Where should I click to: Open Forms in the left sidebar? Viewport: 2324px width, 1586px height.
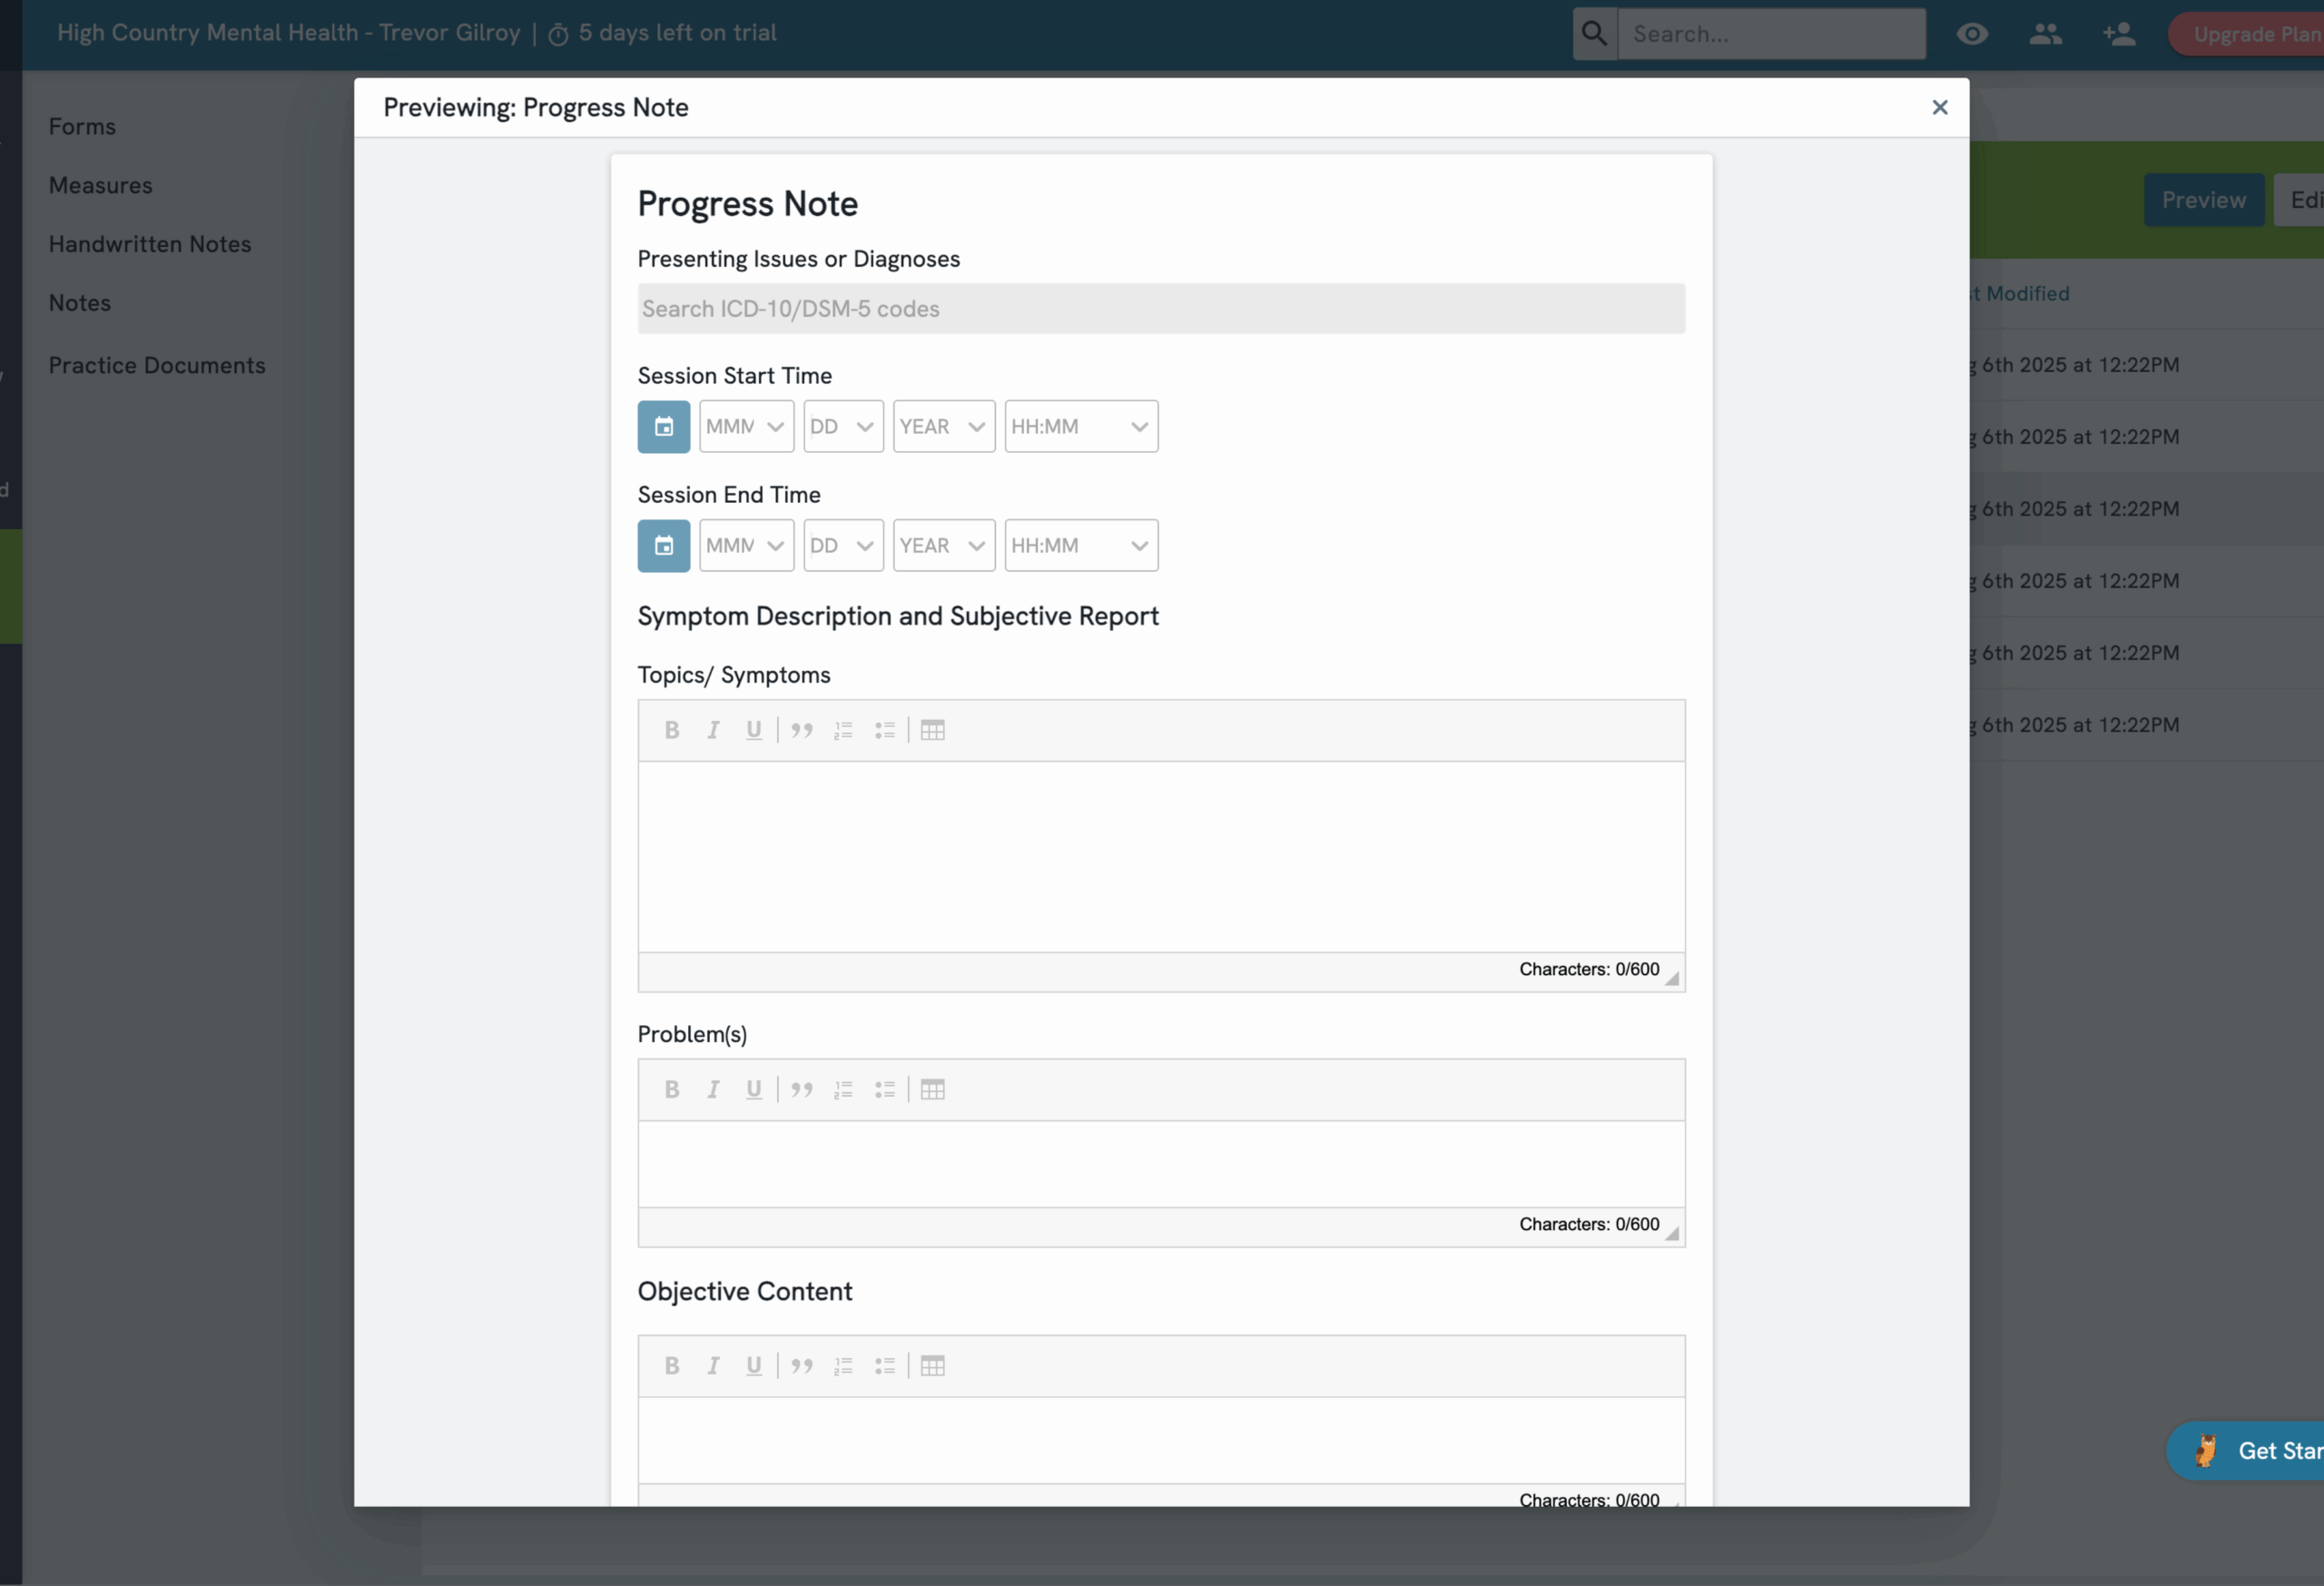[82, 127]
